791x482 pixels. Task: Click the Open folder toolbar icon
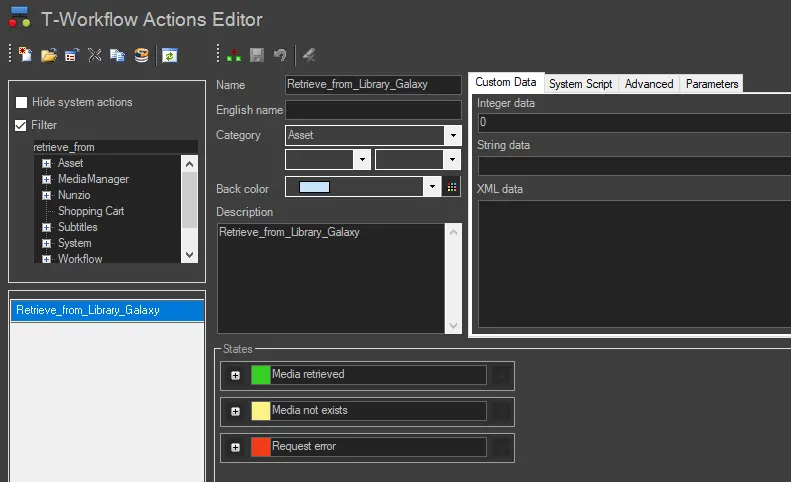click(x=48, y=56)
